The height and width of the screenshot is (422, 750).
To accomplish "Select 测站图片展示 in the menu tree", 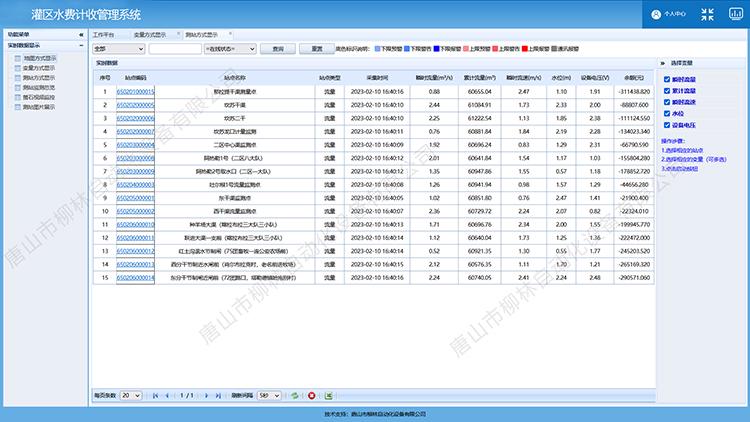I will pos(39,107).
